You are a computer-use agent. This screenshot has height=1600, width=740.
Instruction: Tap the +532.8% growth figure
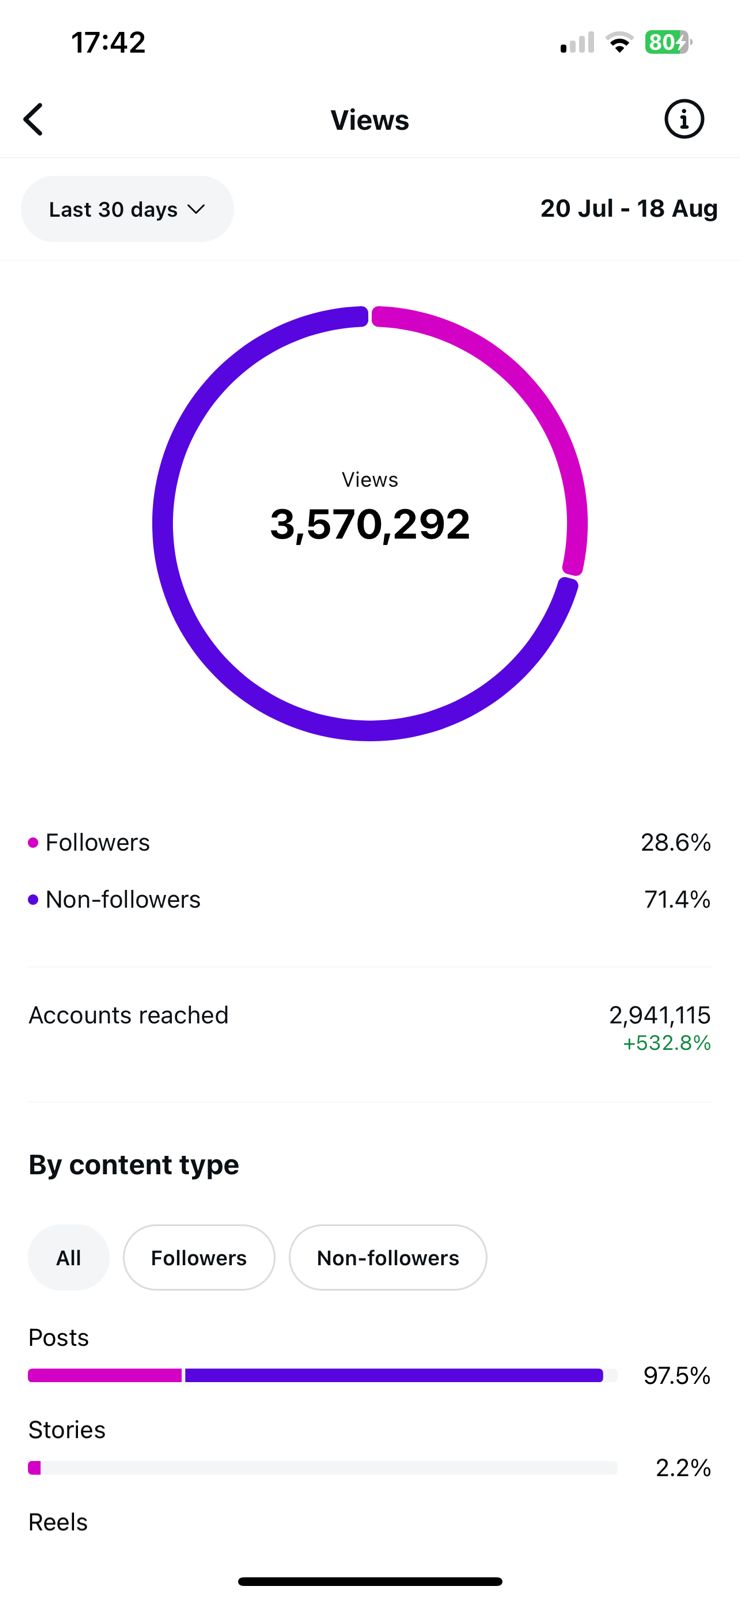pos(667,1043)
